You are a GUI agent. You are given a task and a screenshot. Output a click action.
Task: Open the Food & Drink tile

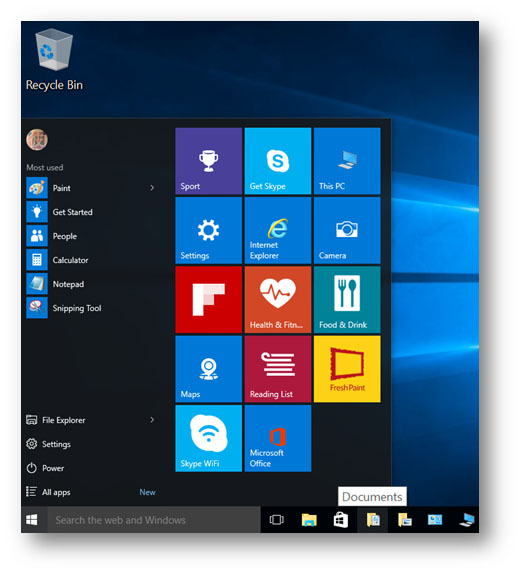(347, 300)
